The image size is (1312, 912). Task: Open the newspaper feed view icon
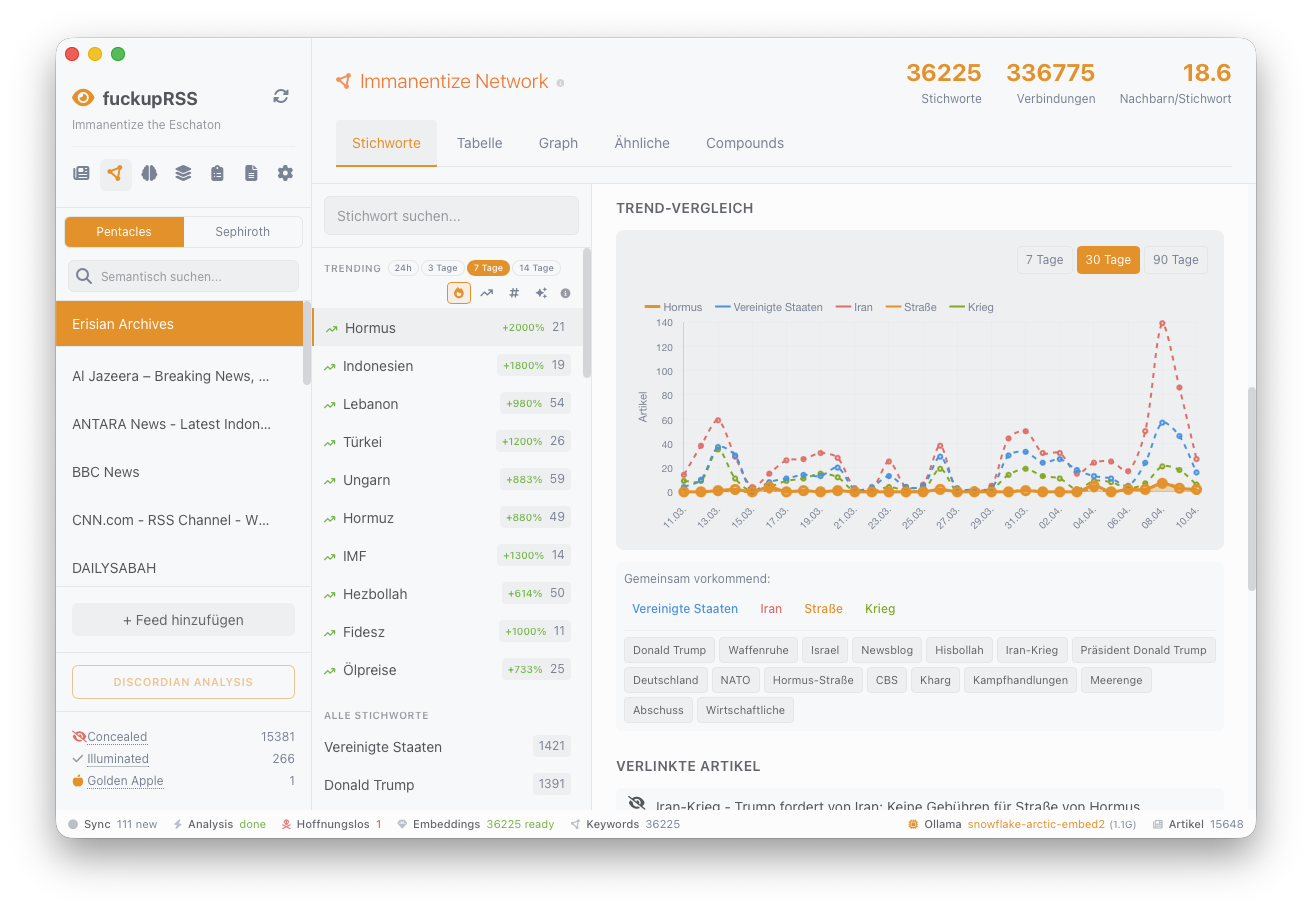click(81, 173)
